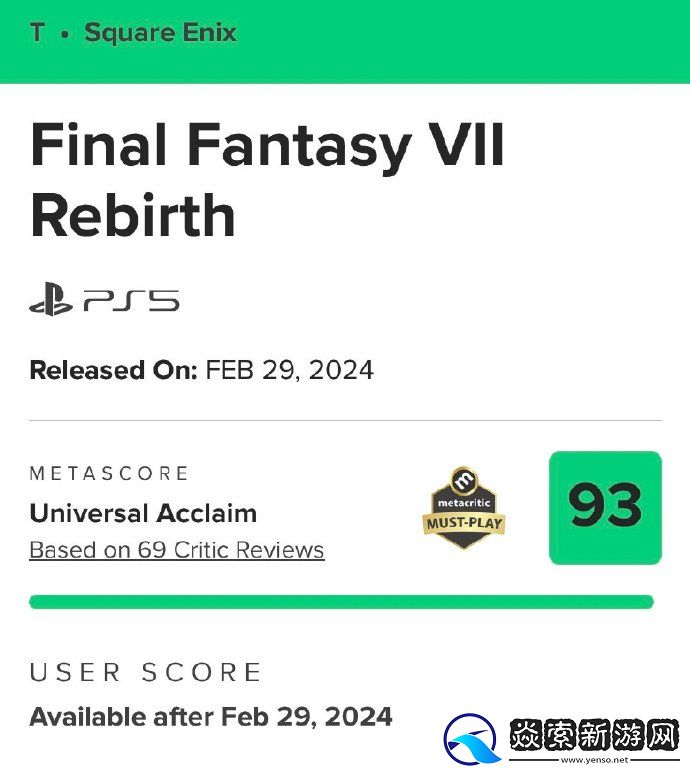
Task: Click the PlayStation logo icon
Action: point(50,300)
